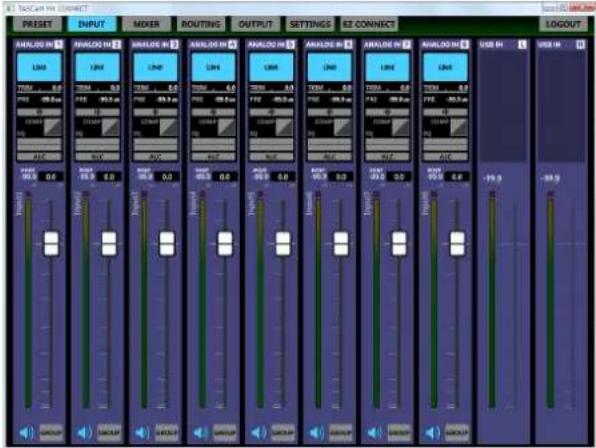Switch to the SETTINGS tab
Screen dimensions: 596x448
[310, 24]
